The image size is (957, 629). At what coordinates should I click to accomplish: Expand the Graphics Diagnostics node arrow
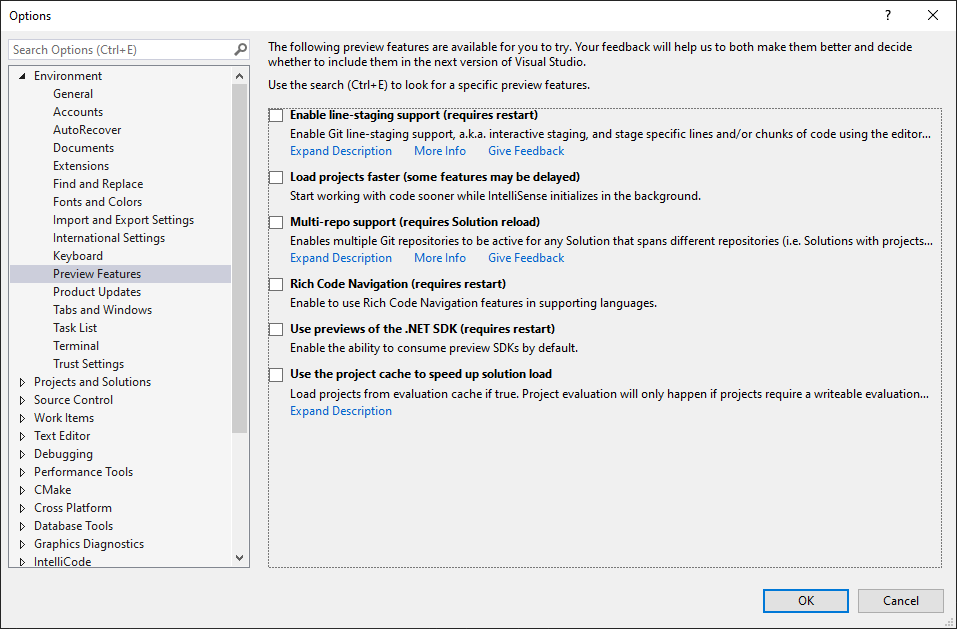(23, 544)
